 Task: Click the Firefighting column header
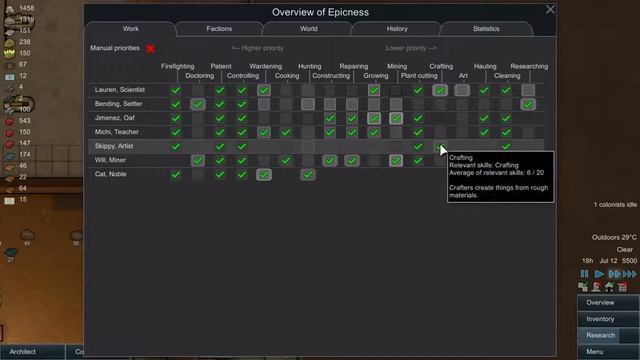click(x=178, y=66)
